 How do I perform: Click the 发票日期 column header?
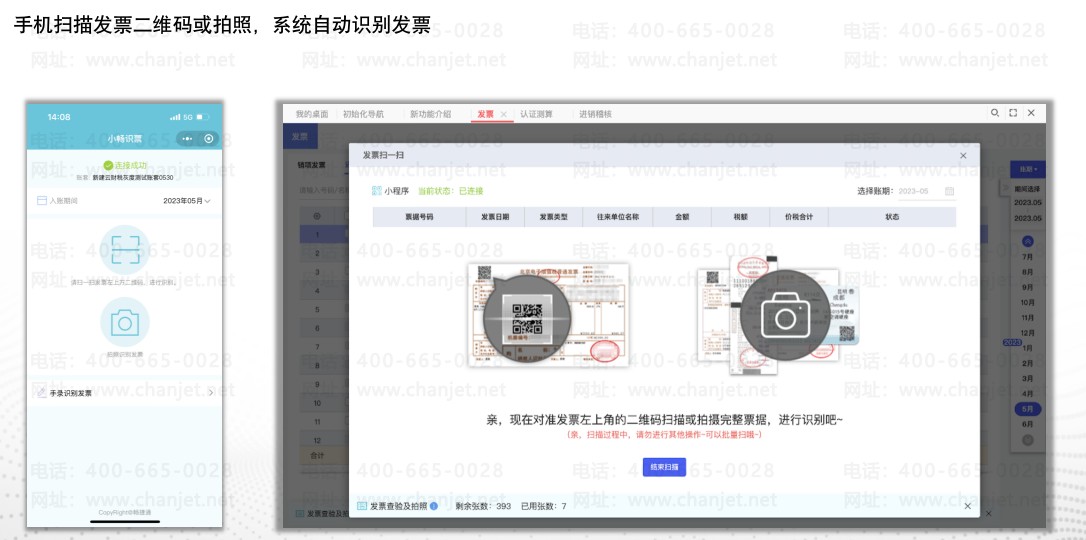(495, 217)
